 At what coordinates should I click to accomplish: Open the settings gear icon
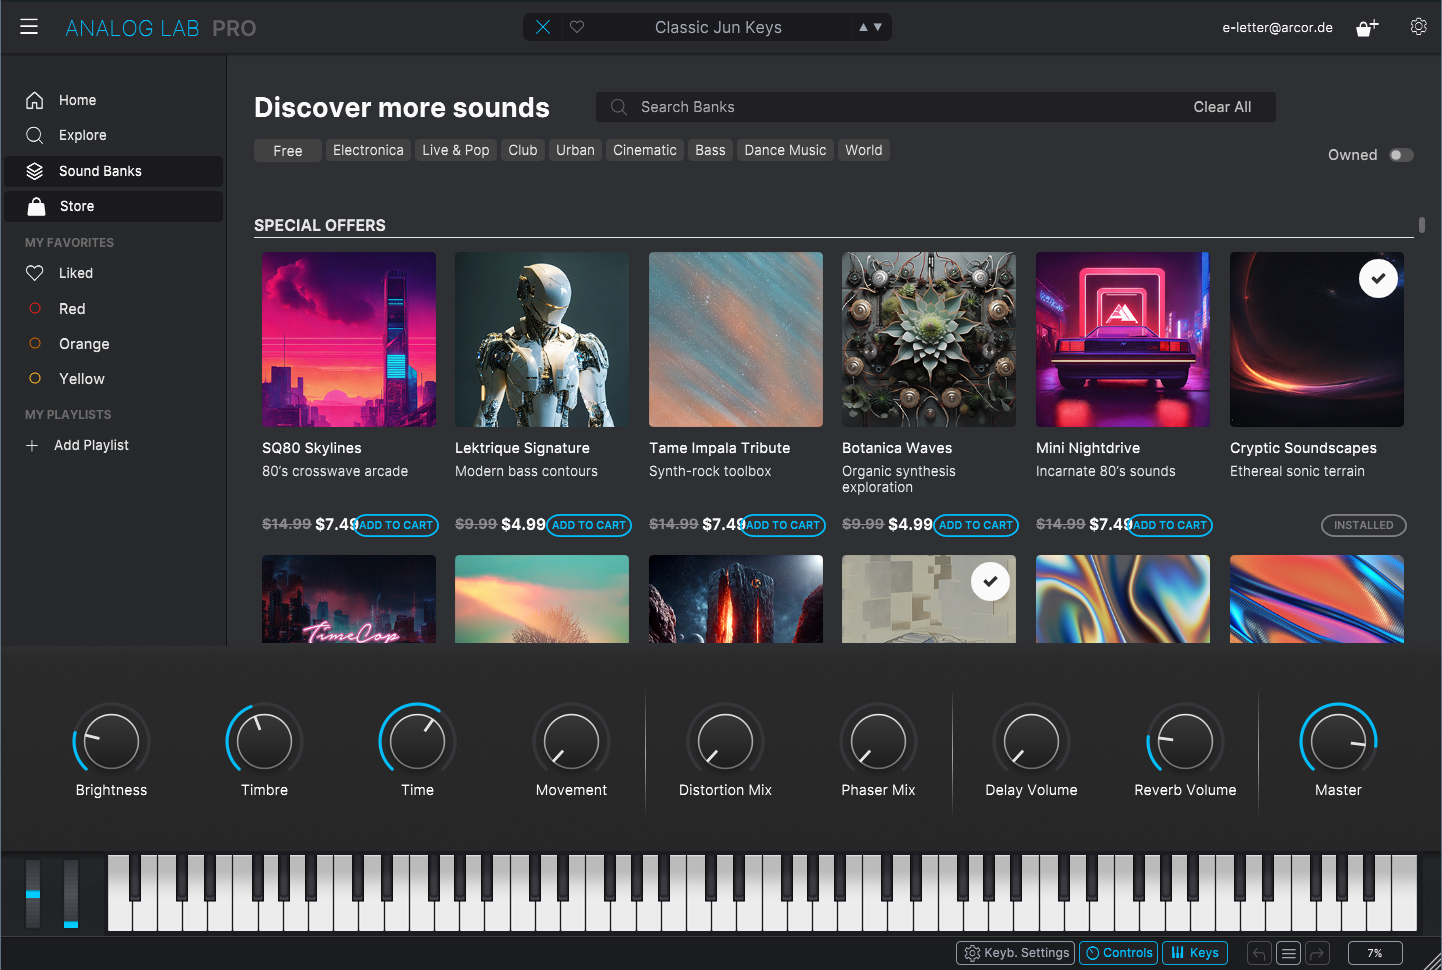click(1418, 27)
